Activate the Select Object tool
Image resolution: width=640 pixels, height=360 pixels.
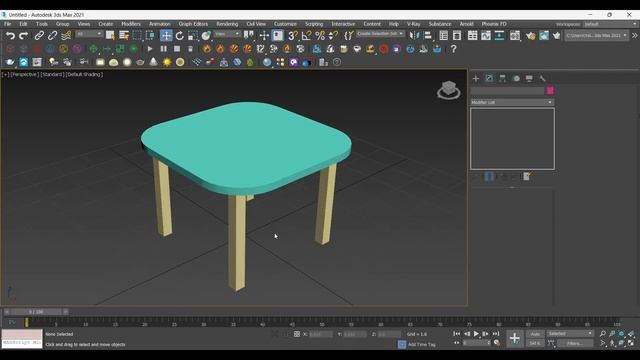[x=110, y=36]
